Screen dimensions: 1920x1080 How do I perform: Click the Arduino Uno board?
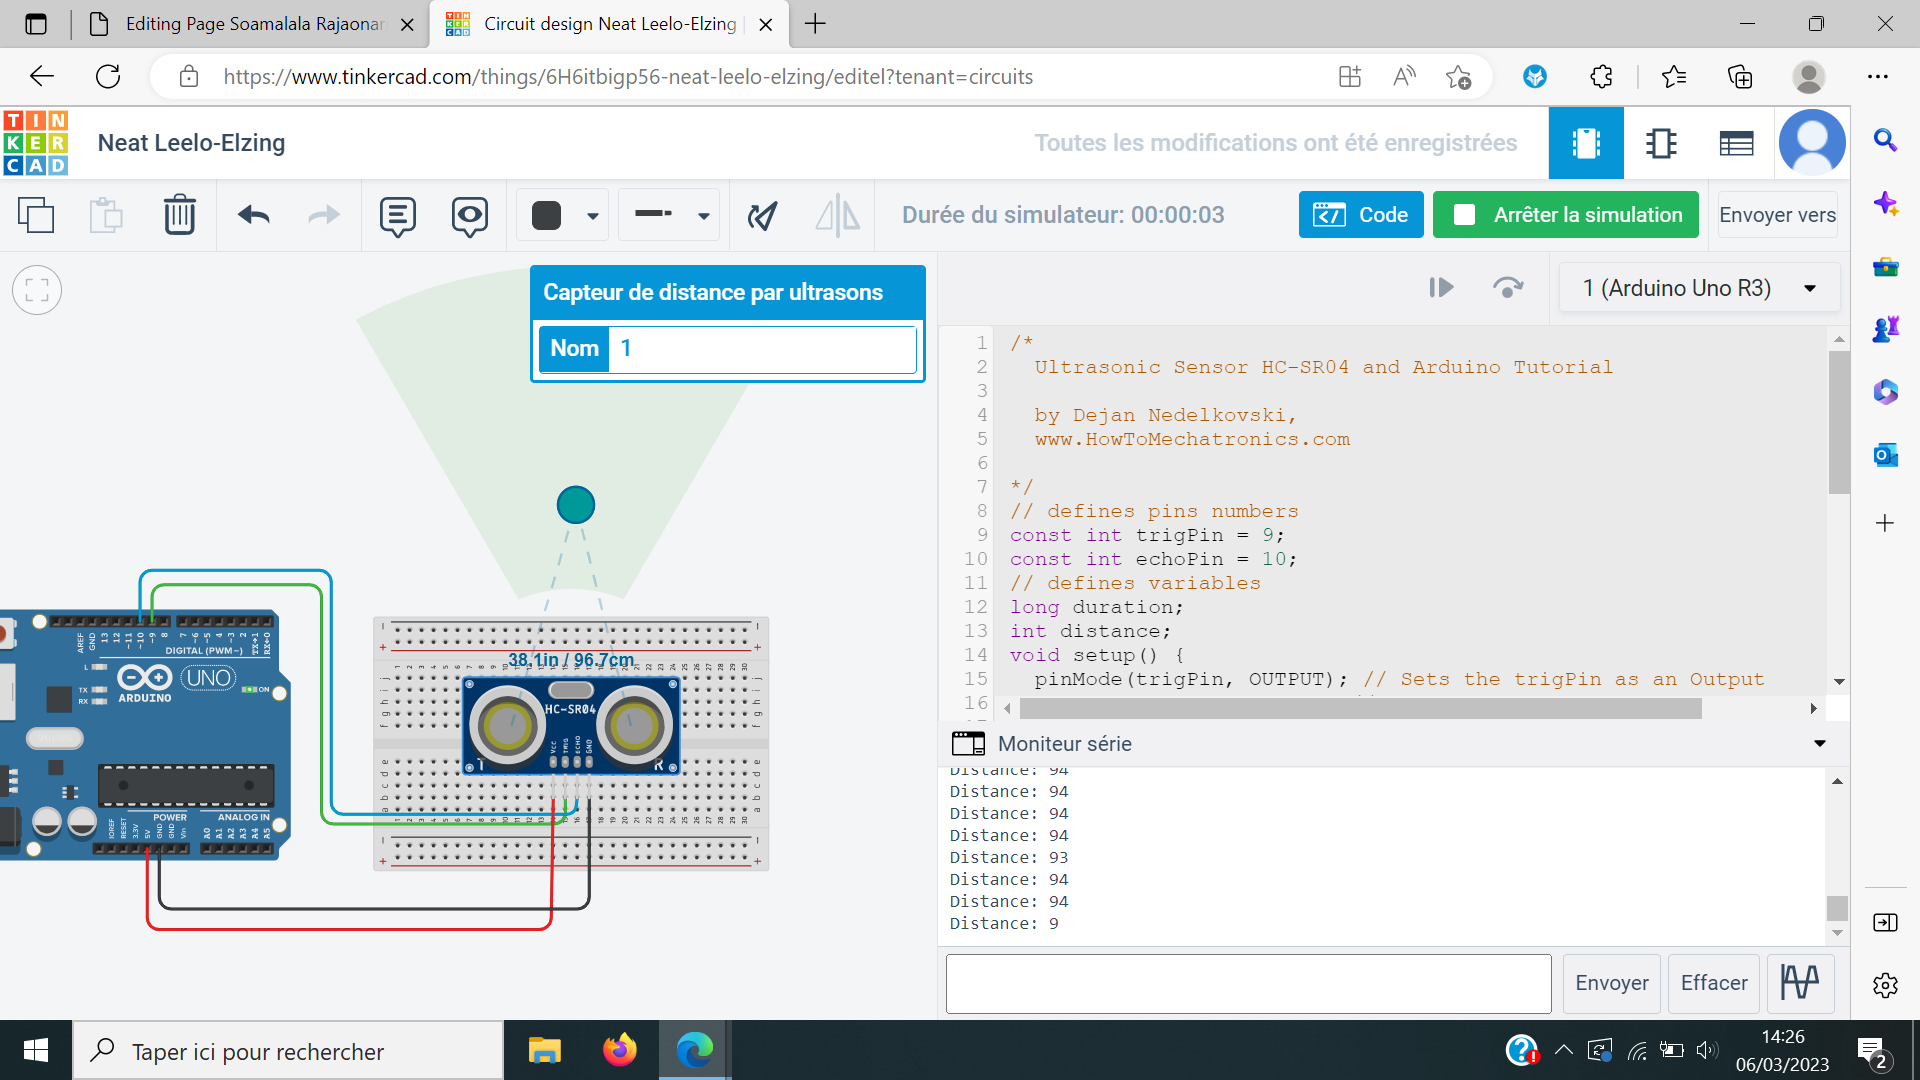(x=145, y=735)
